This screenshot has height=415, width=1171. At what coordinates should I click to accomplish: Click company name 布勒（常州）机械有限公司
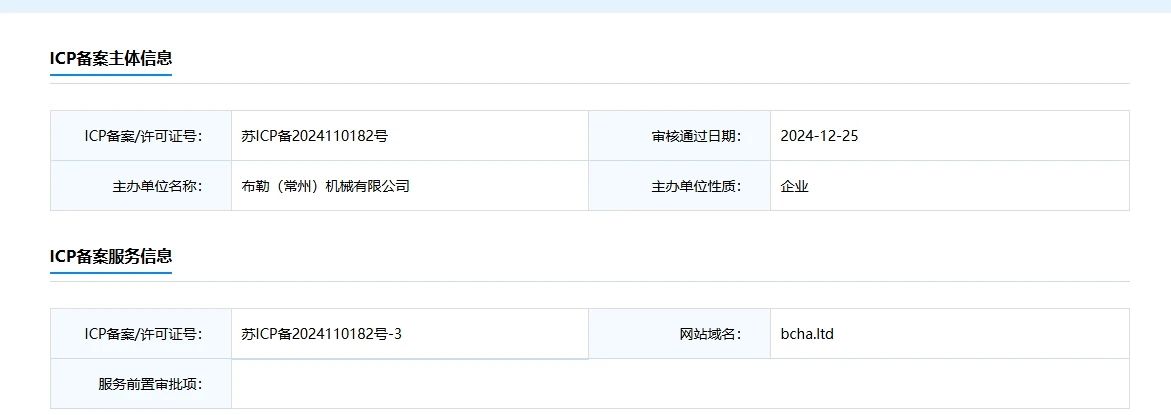pyautogui.click(x=326, y=186)
